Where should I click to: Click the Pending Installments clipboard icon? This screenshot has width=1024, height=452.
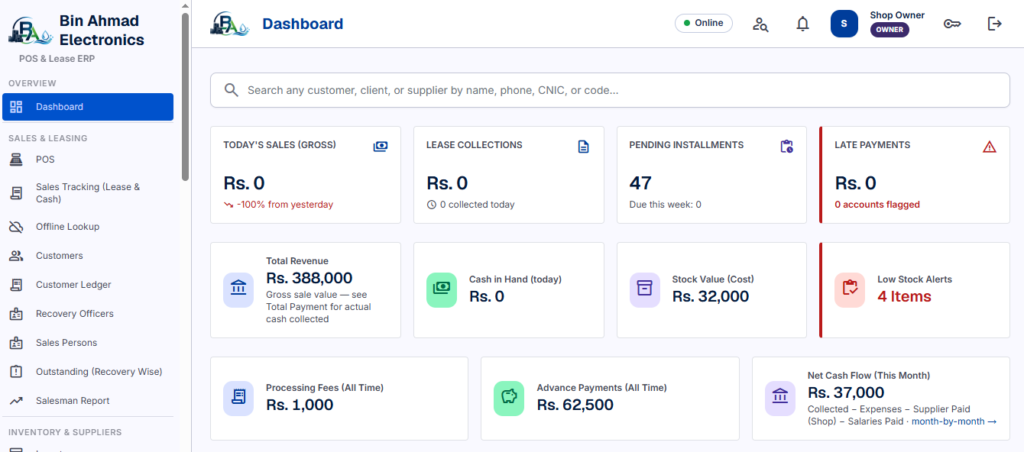(x=786, y=146)
